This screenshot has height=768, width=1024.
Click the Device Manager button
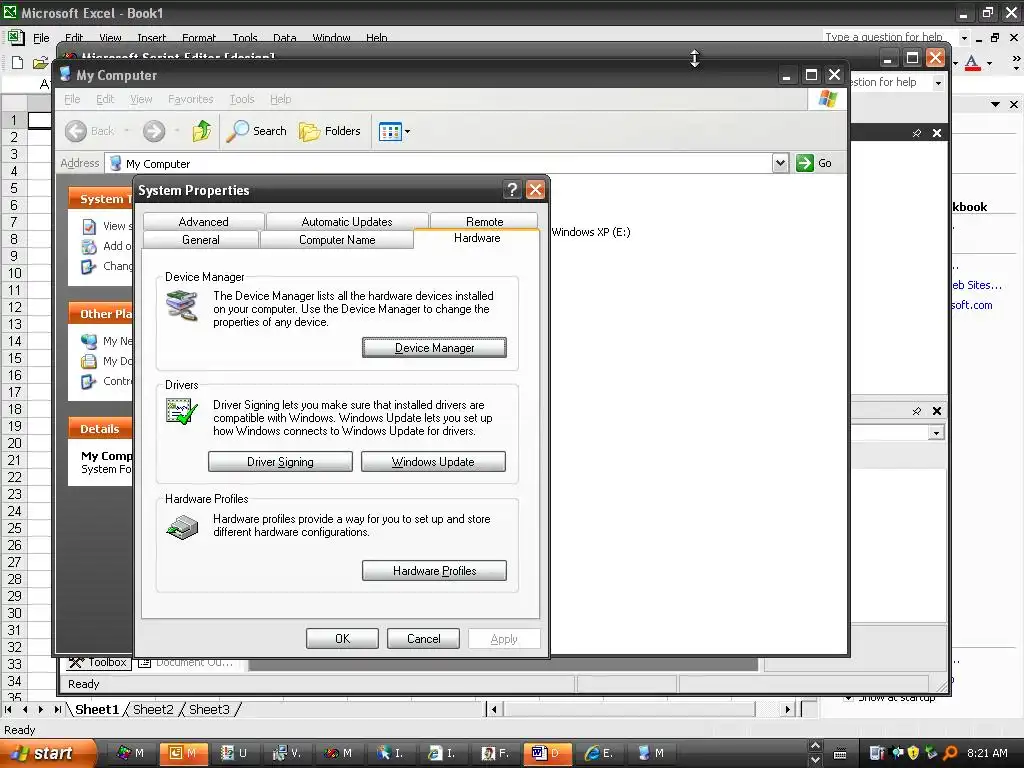tap(434, 348)
